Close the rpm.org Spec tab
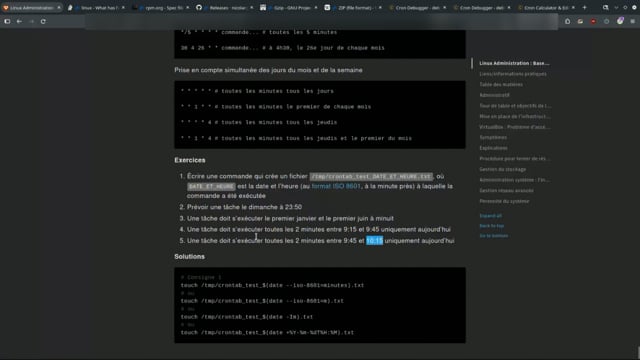 187,7
